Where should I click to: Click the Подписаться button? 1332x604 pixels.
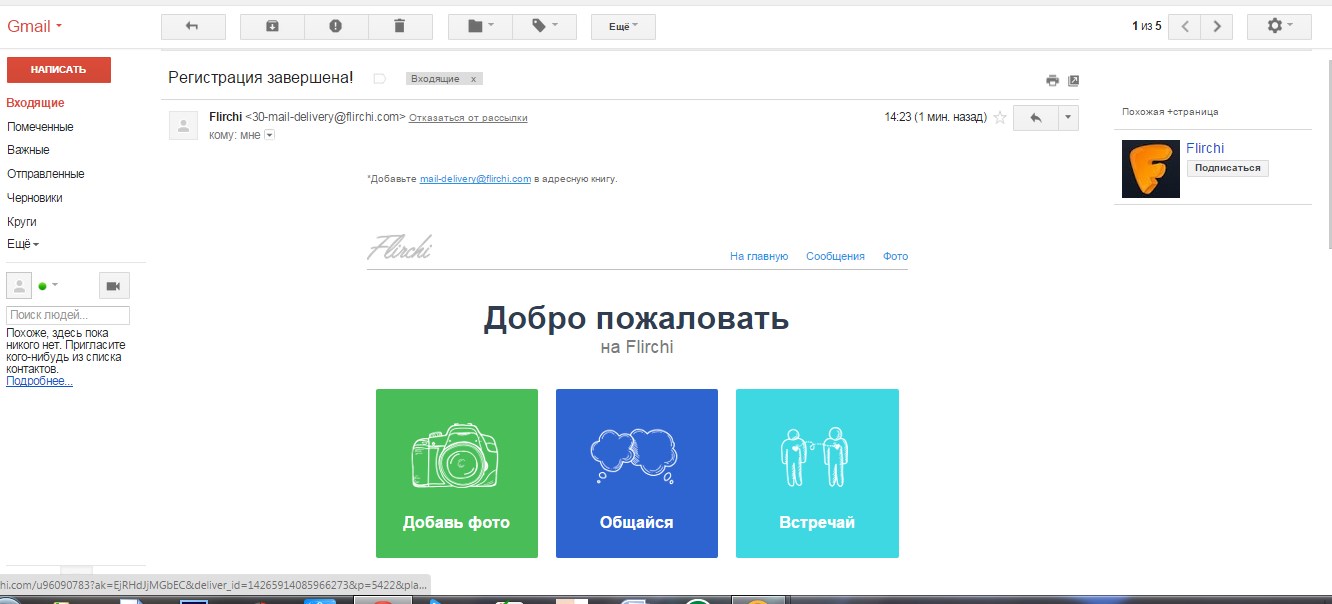[1227, 168]
